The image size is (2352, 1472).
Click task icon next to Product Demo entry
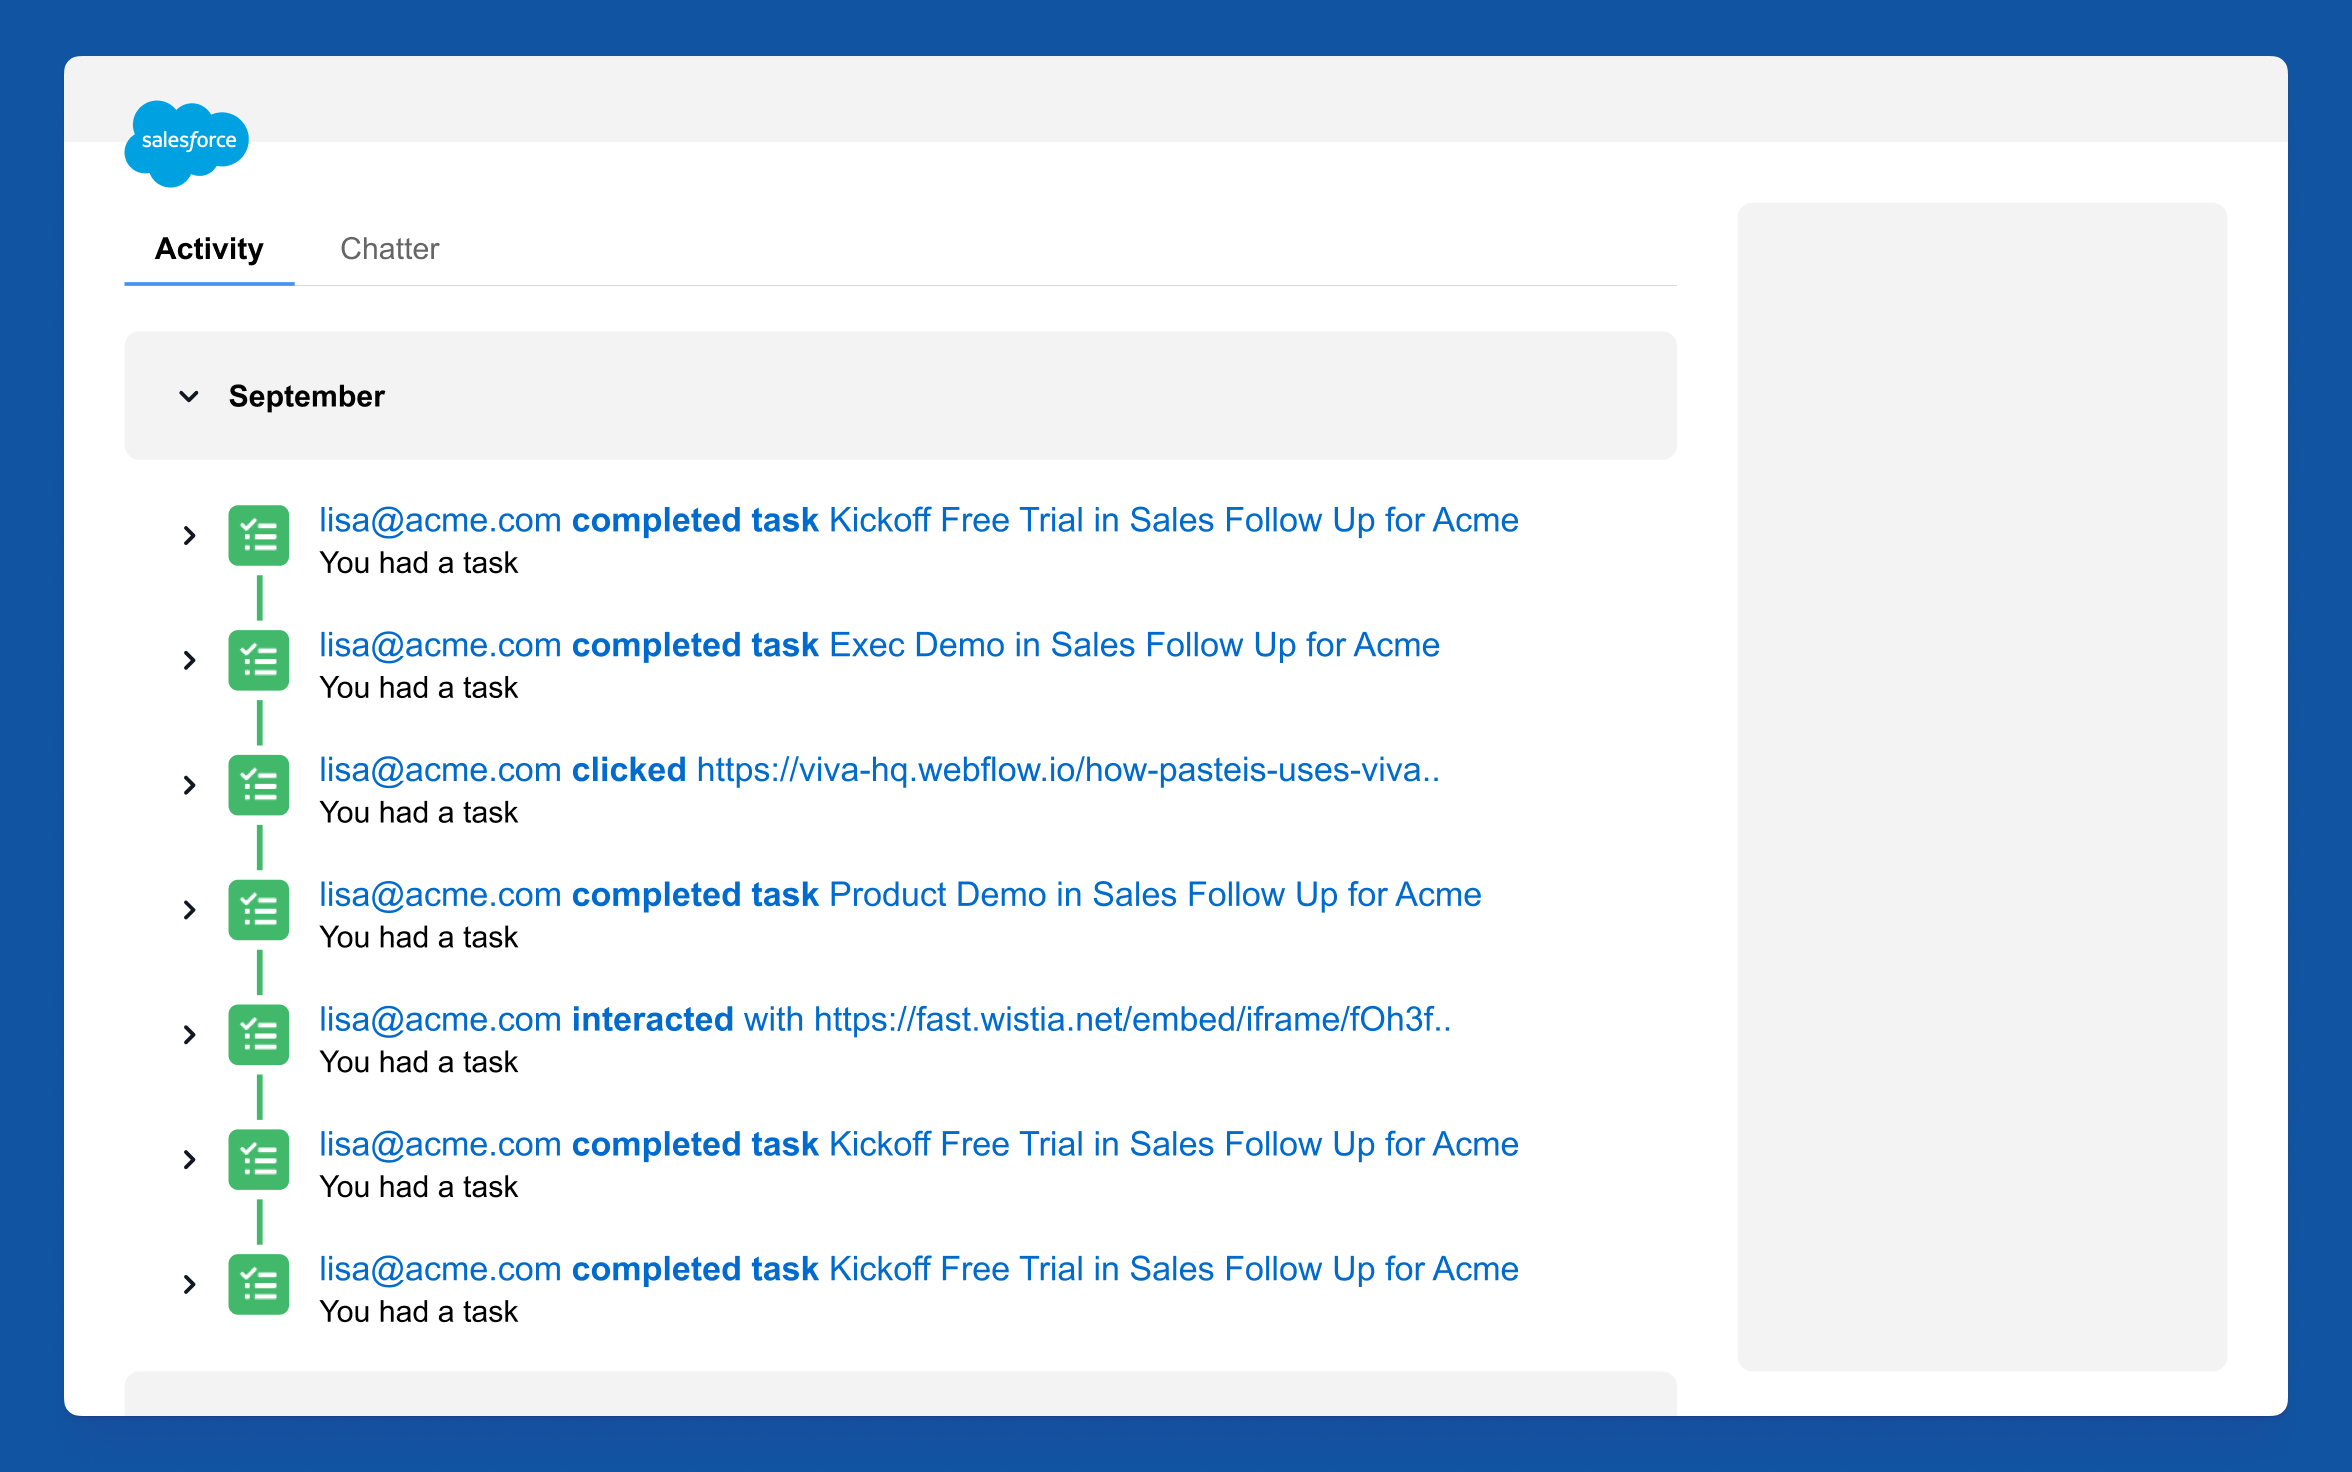click(x=259, y=910)
